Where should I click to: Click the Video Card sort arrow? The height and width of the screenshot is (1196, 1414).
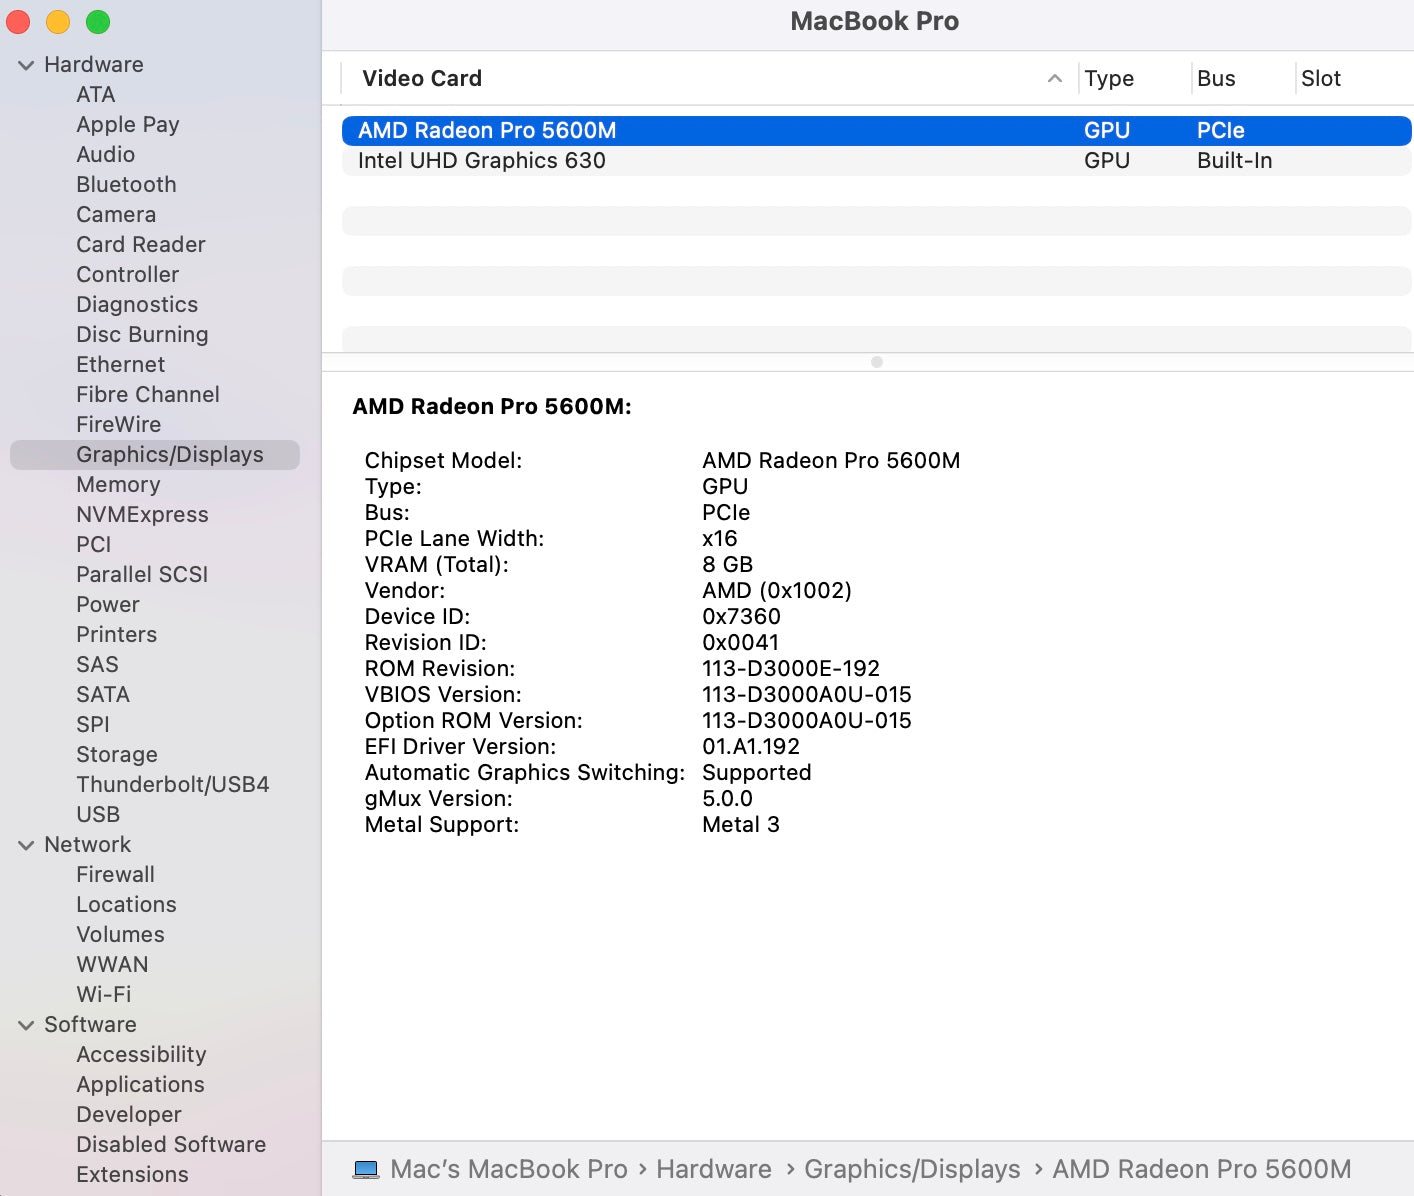(1054, 78)
